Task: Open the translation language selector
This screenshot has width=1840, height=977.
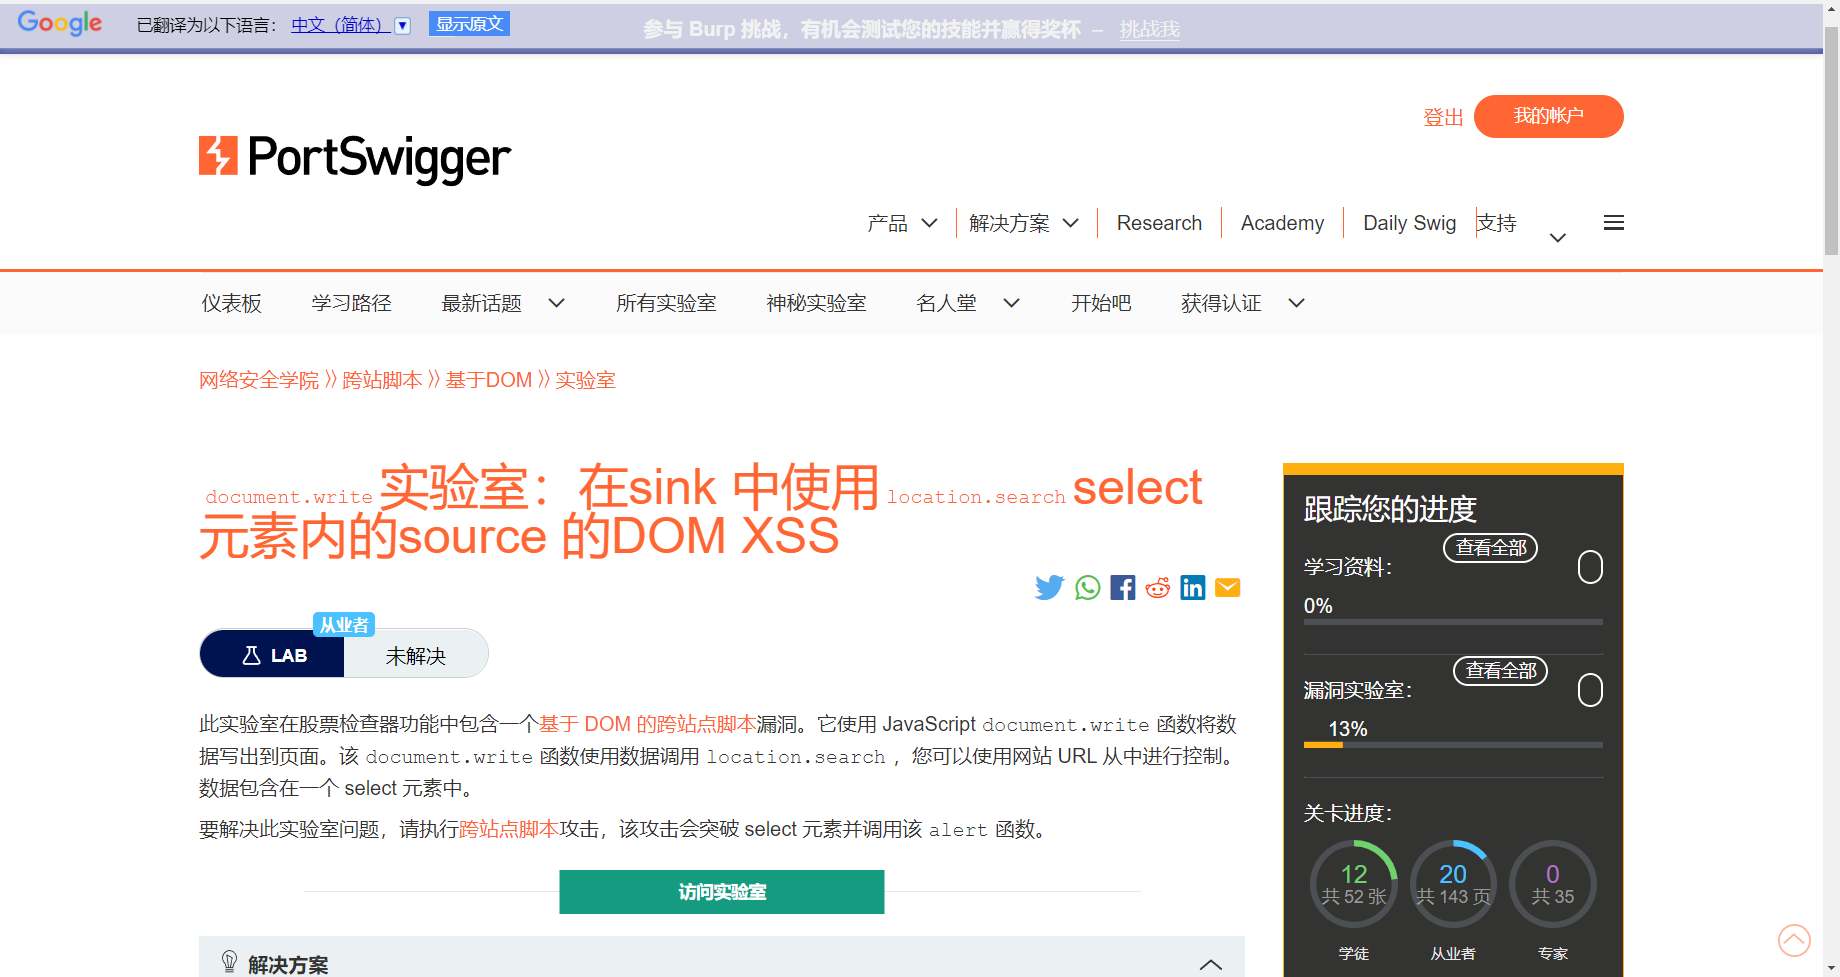Action: 402,25
